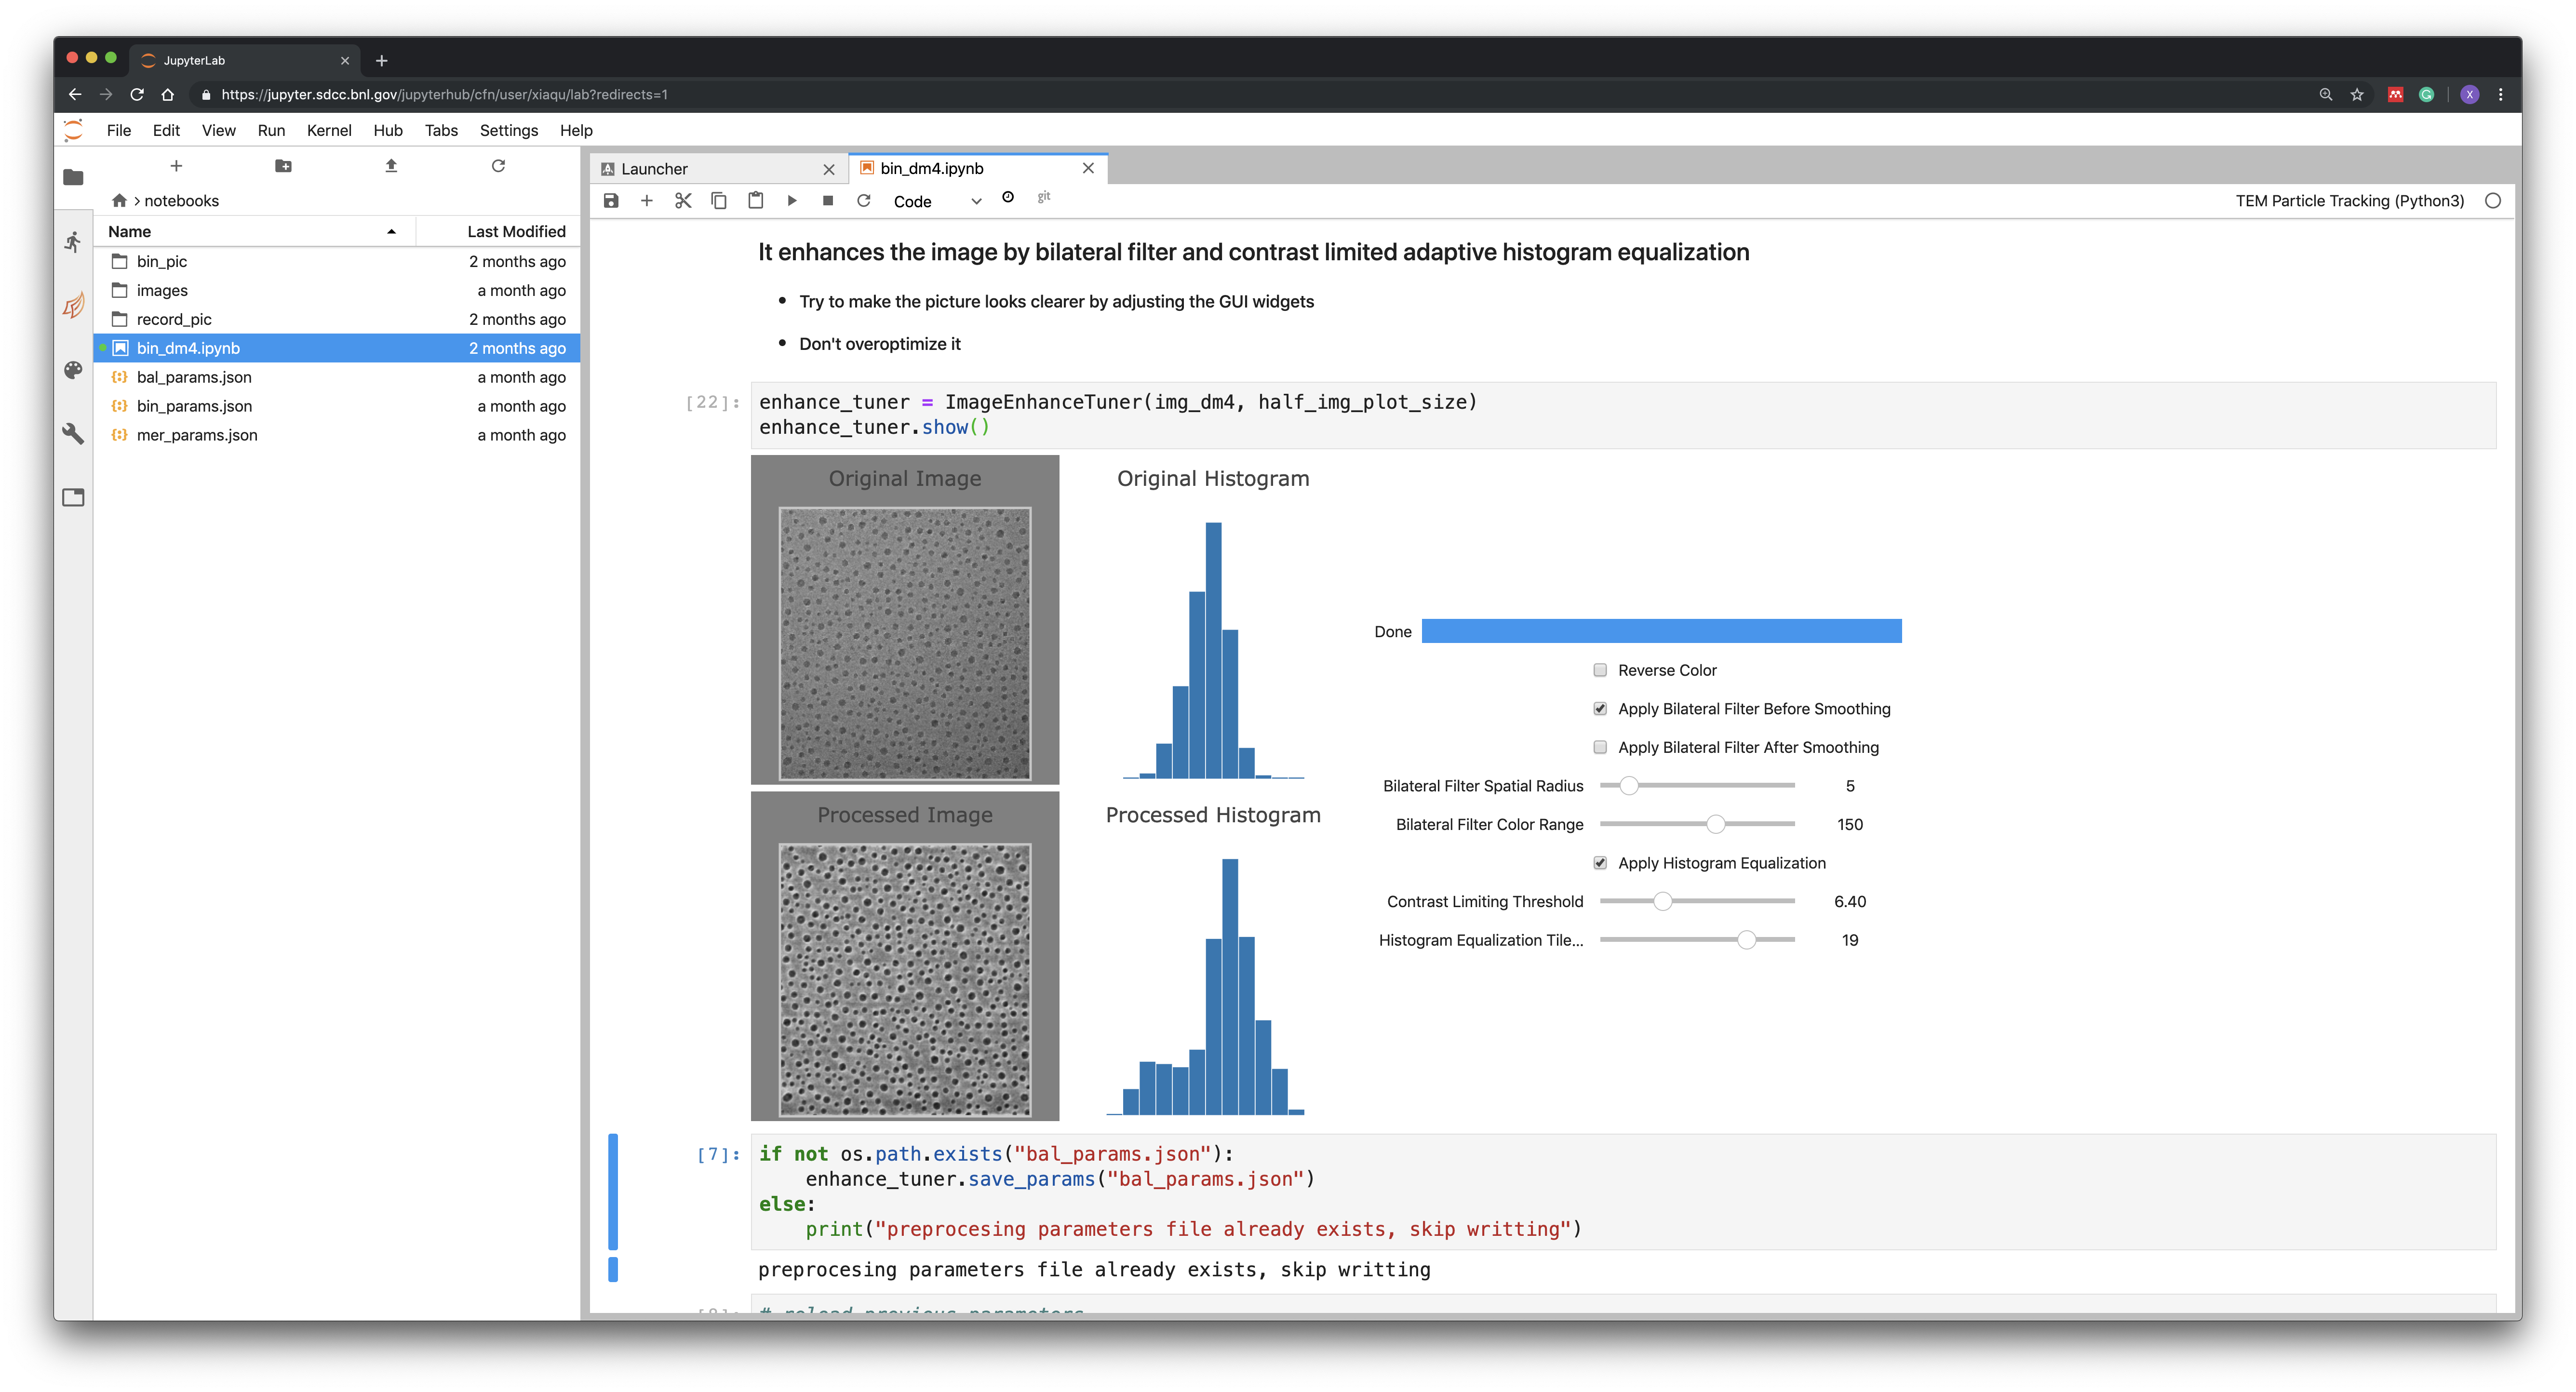The image size is (2576, 1392).
Task: Toggle Name column sort arrow
Action: click(391, 232)
